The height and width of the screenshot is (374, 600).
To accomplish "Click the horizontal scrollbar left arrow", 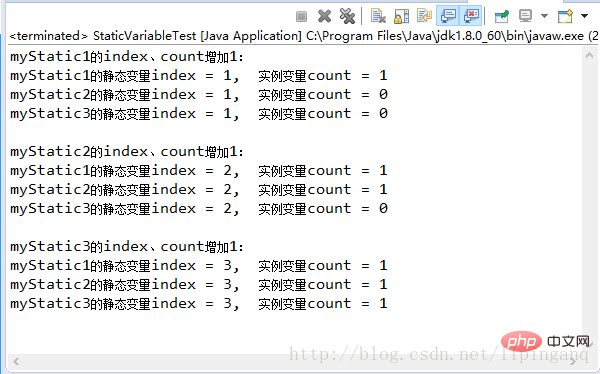I will coord(16,361).
